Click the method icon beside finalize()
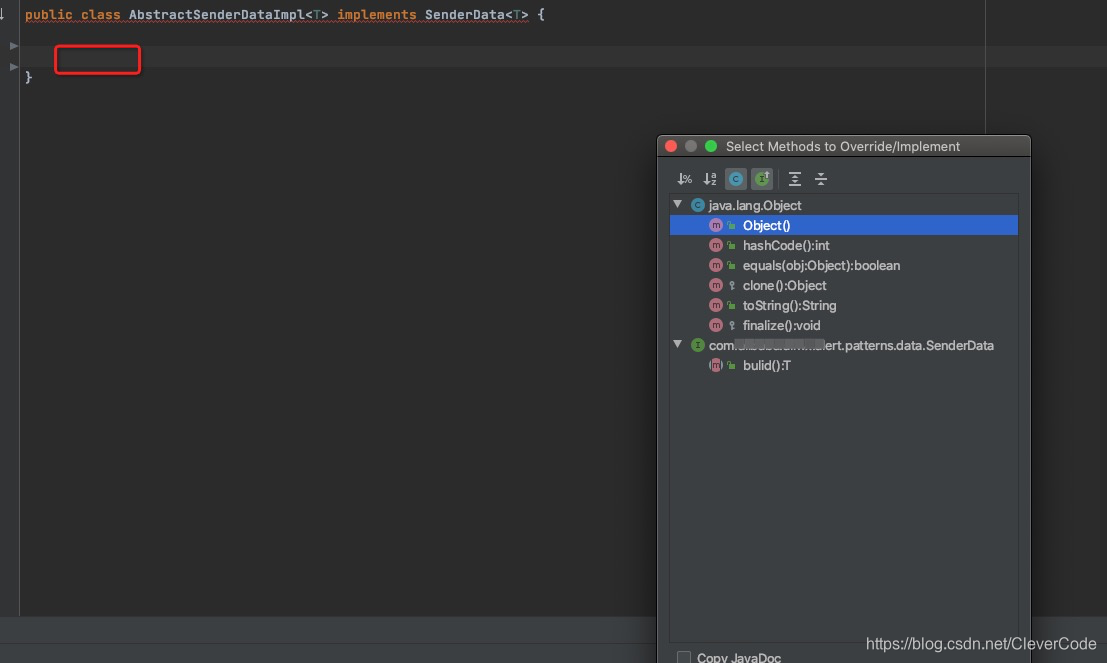Viewport: 1107px width, 663px height. [x=716, y=325]
